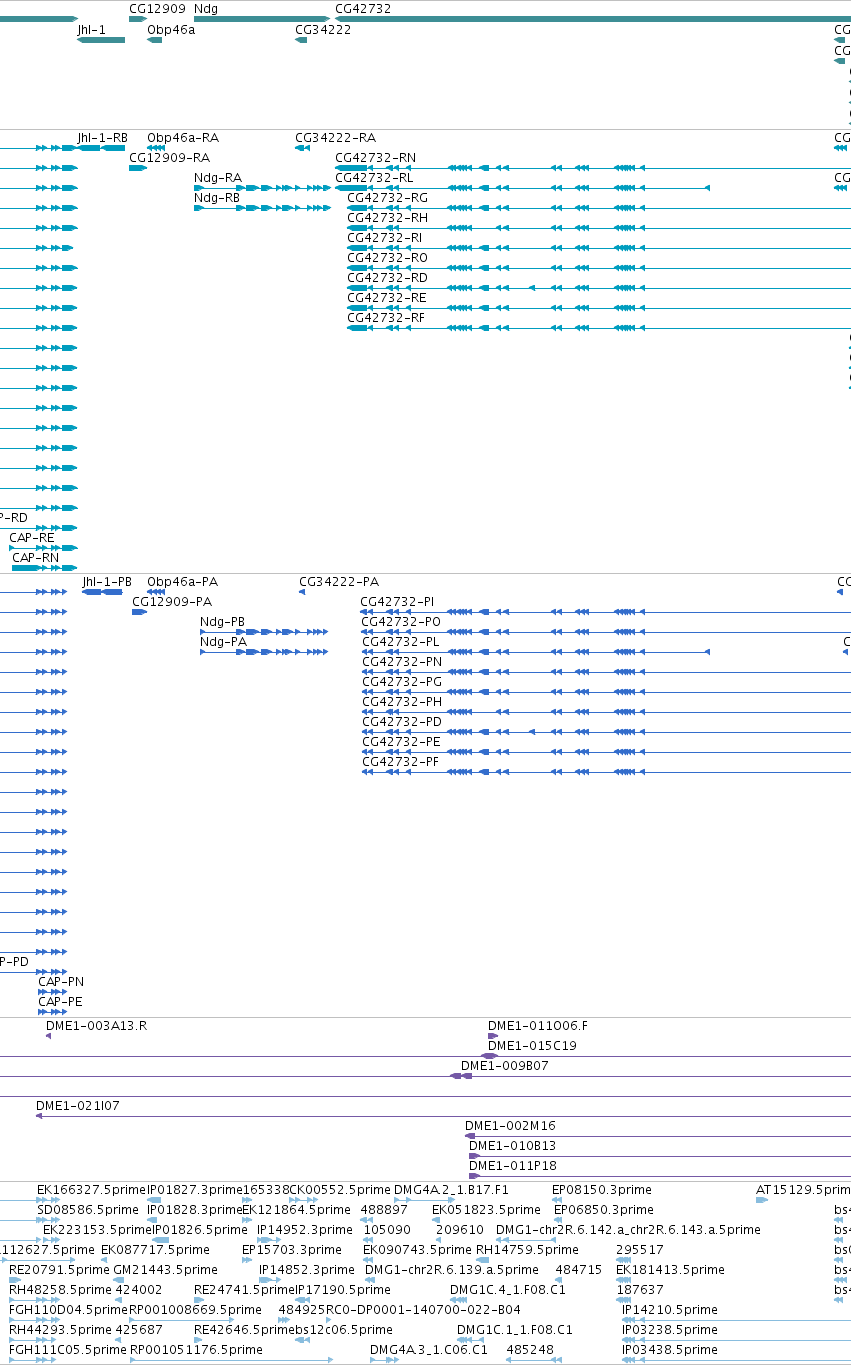851x1365 pixels.
Task: Click the SD08586.5prime EST label
Action: (x=88, y=1210)
